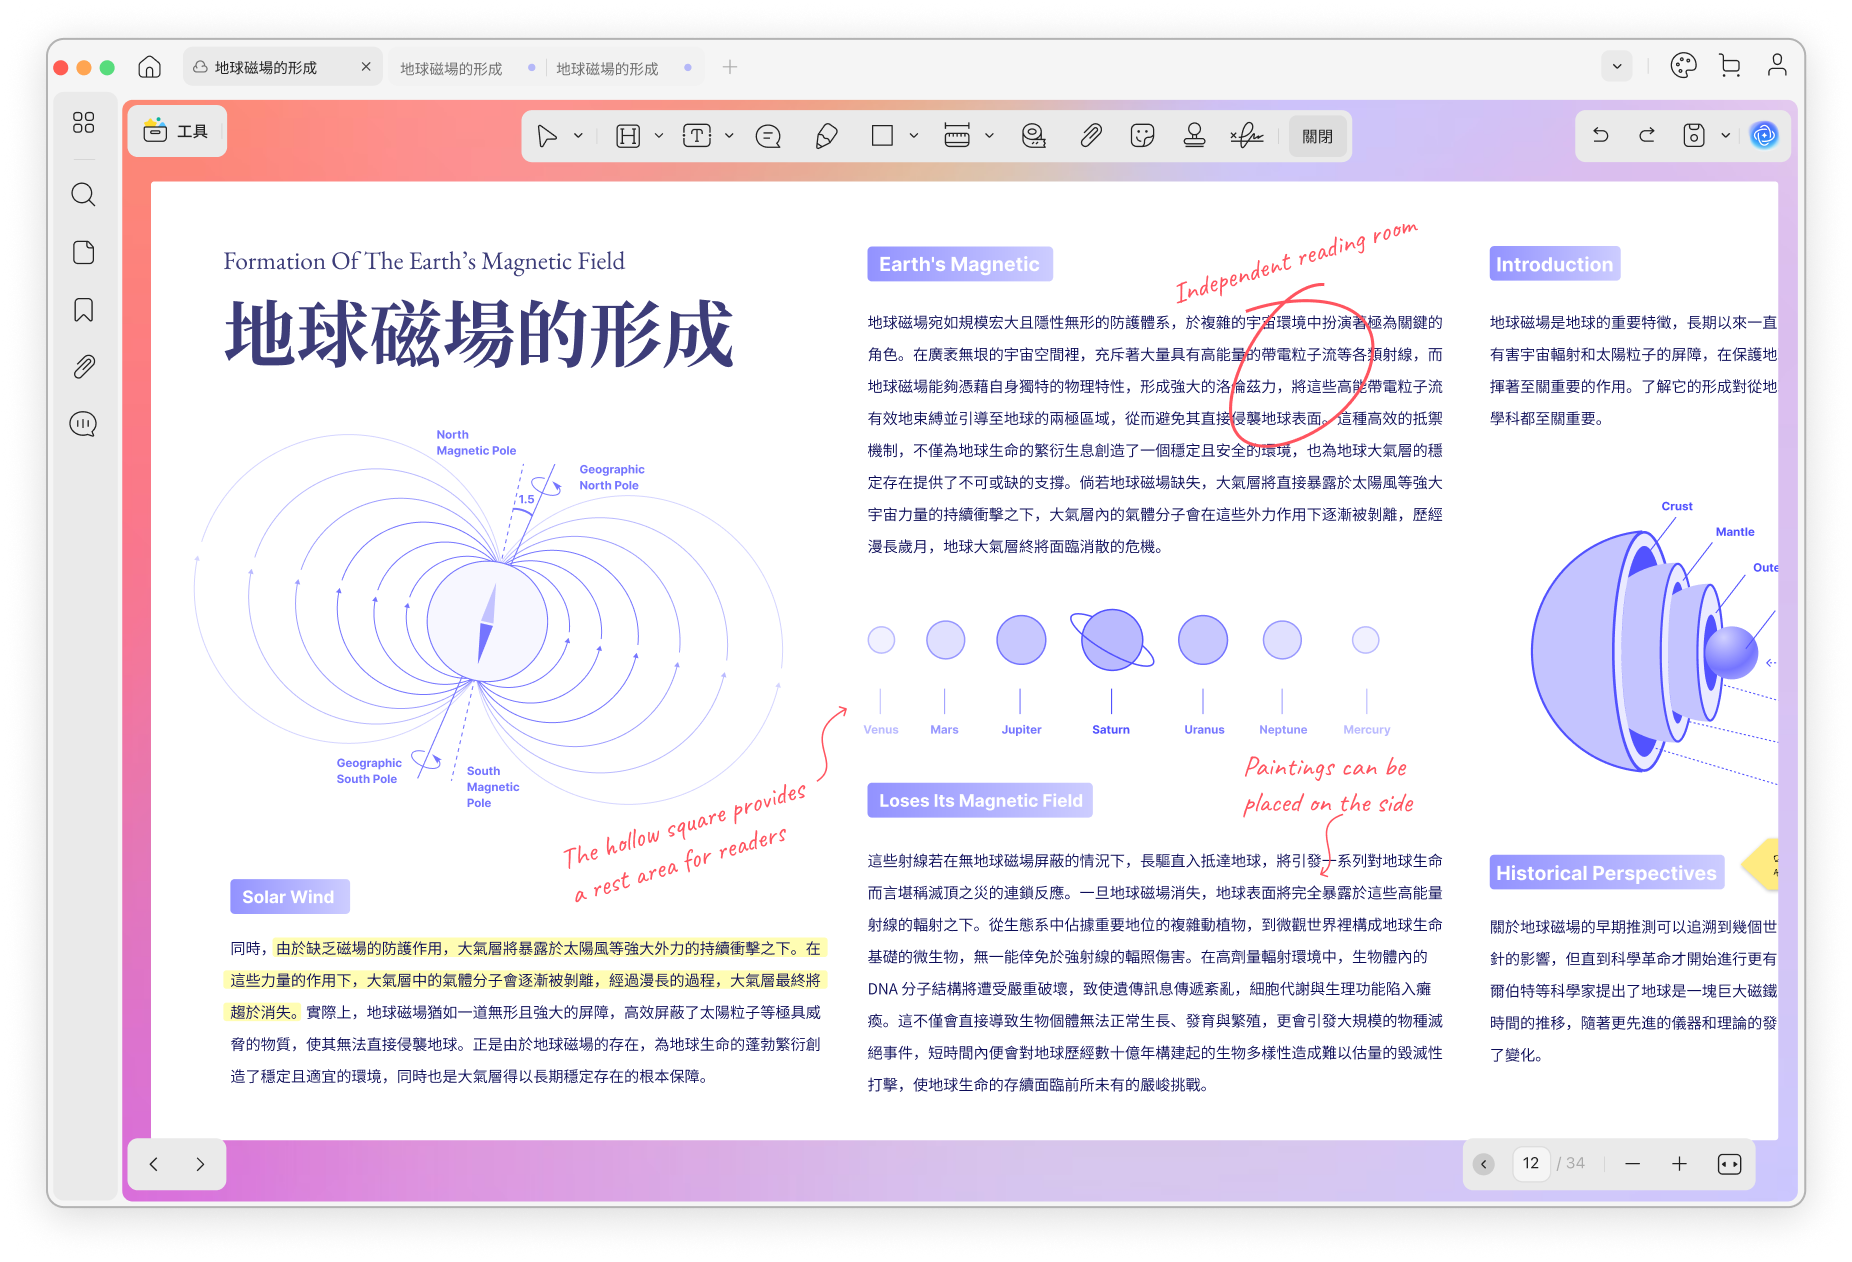The height and width of the screenshot is (1262, 1852).
Task: Click the Historical Perspectives heading
Action: (x=1606, y=873)
